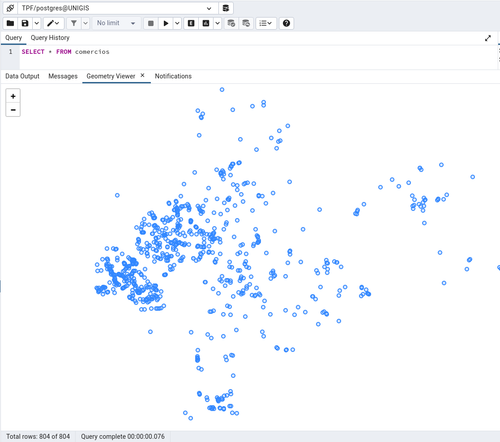Execute the query with the play button

click(x=166, y=23)
